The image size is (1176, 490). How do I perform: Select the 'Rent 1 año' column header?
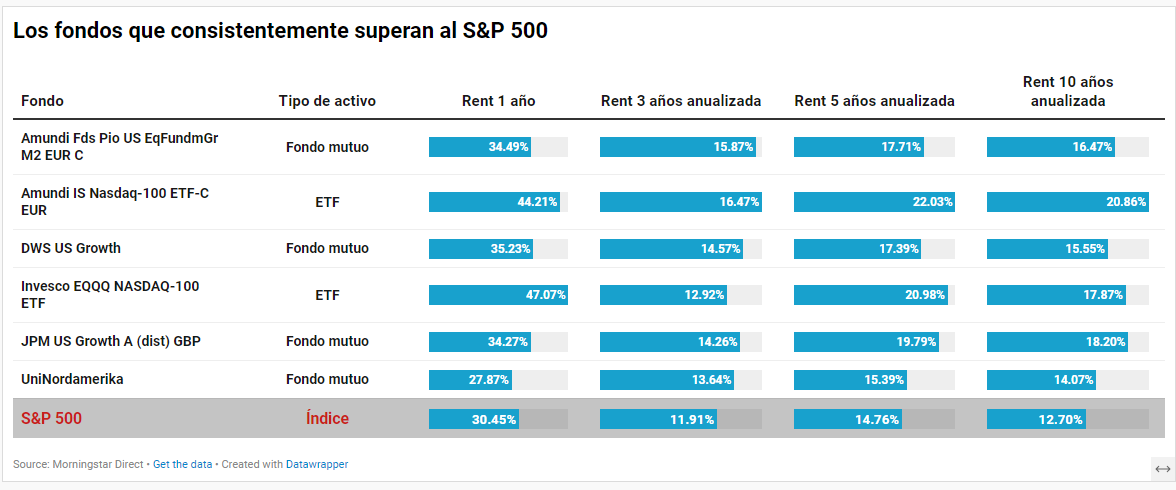tap(498, 101)
